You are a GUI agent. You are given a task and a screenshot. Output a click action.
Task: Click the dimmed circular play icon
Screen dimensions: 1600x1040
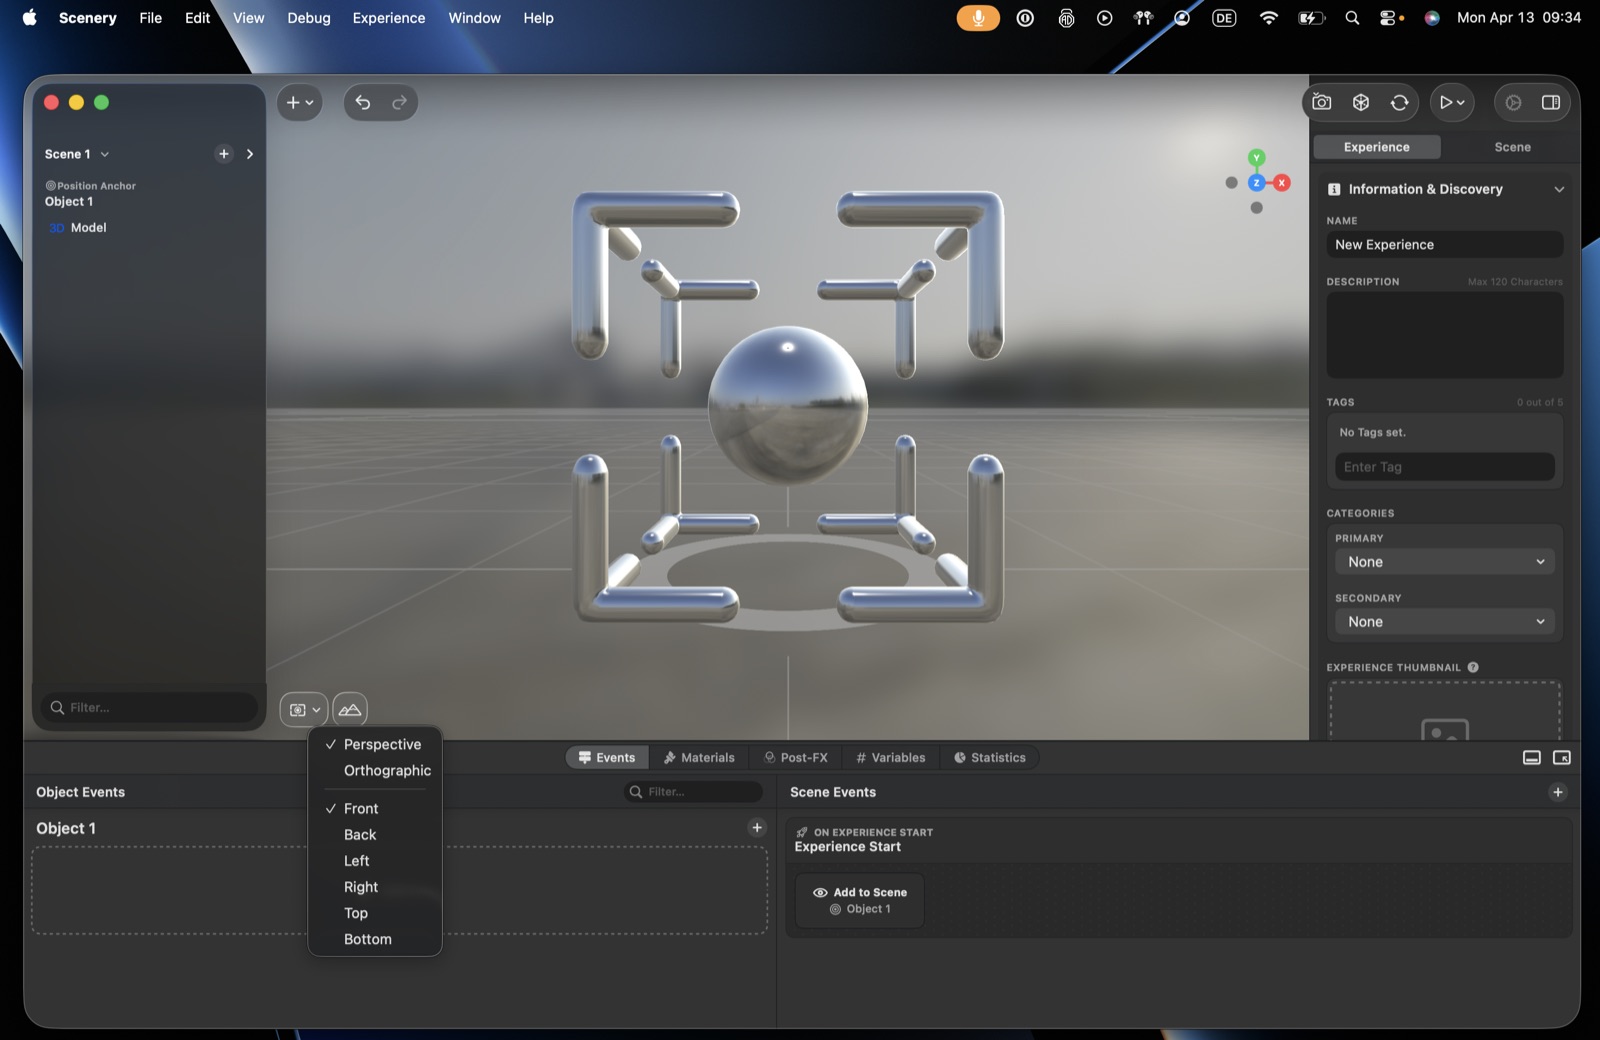pyautogui.click(x=1513, y=102)
